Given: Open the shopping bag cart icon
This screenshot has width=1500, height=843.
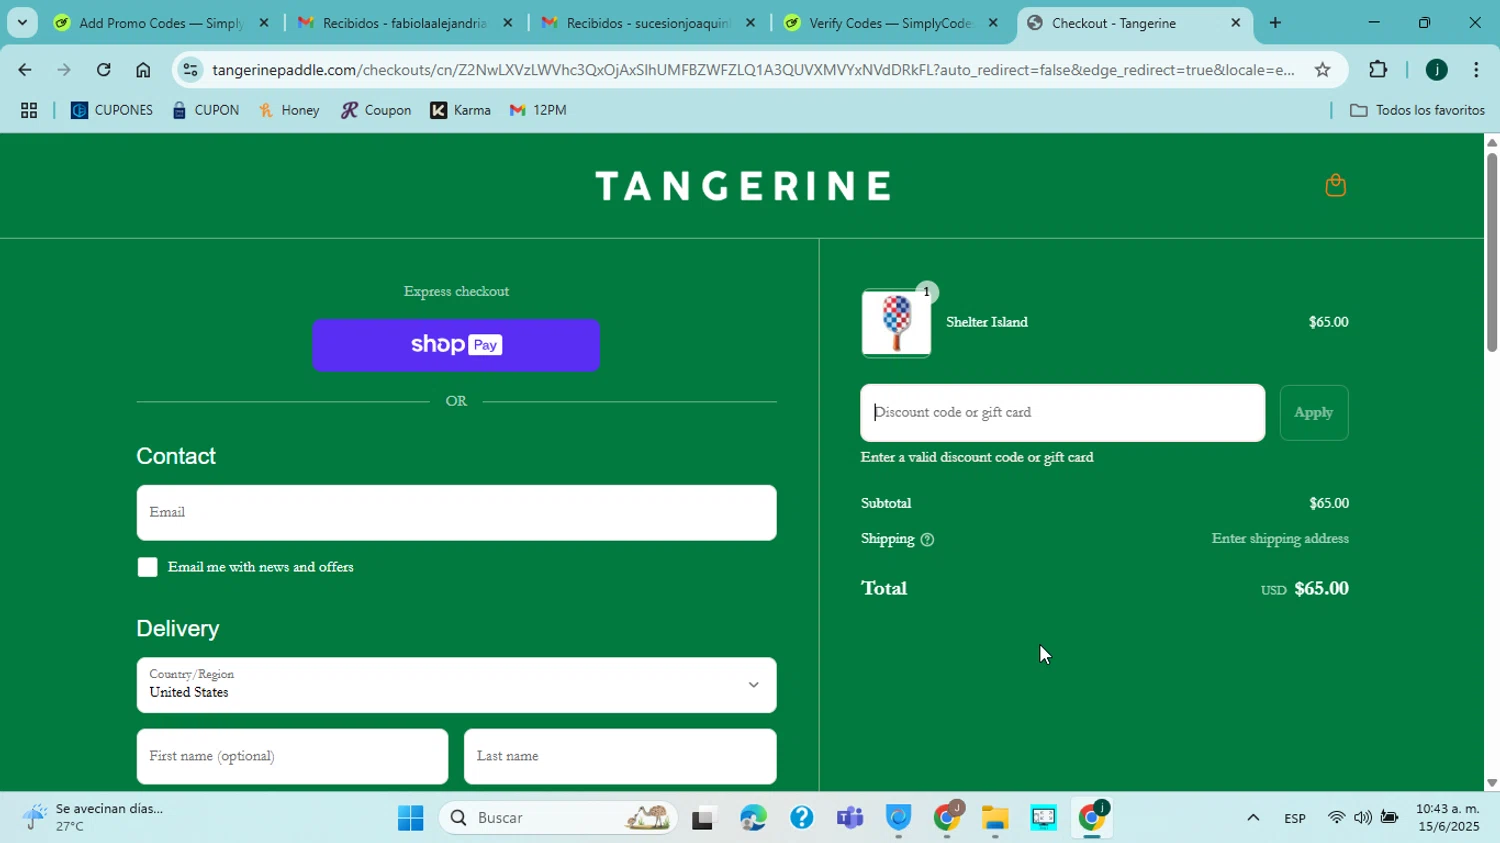Looking at the screenshot, I should click(x=1335, y=185).
